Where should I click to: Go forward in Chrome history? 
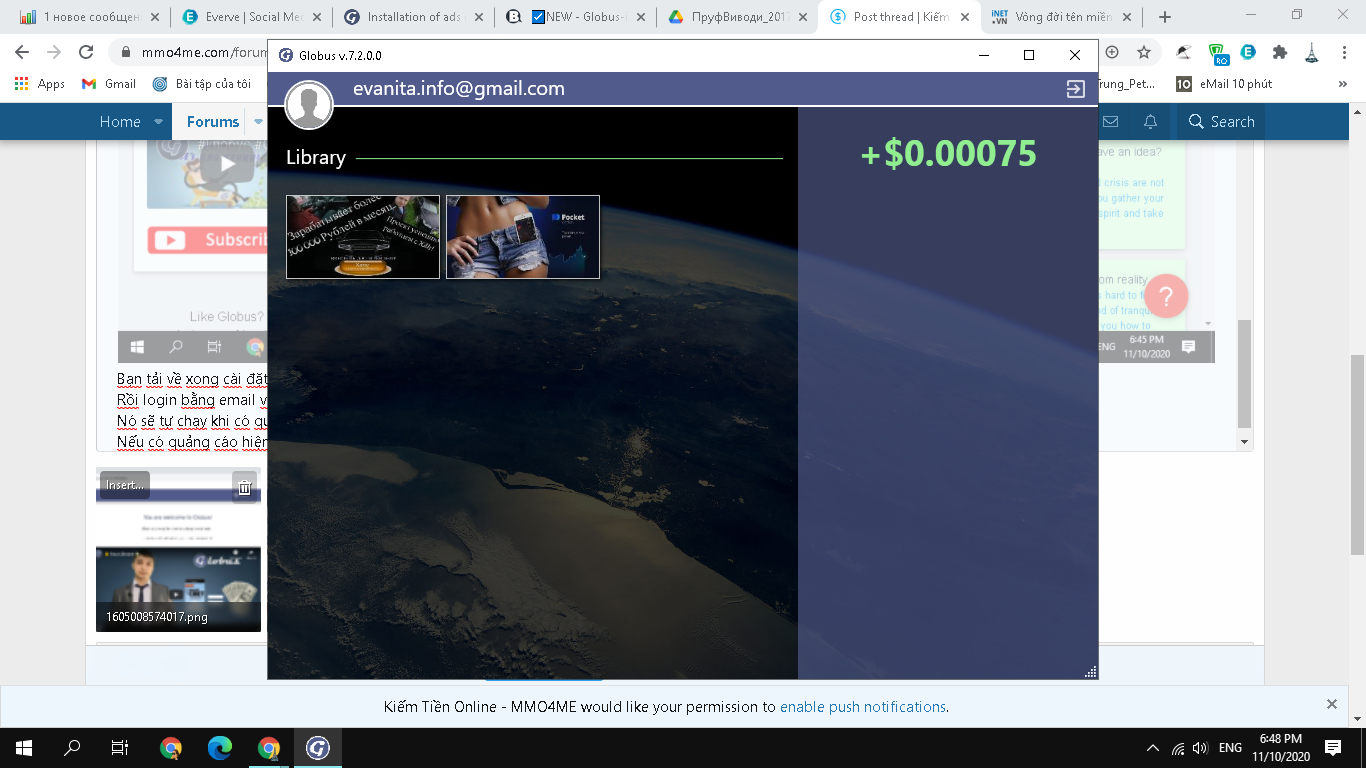(54, 52)
